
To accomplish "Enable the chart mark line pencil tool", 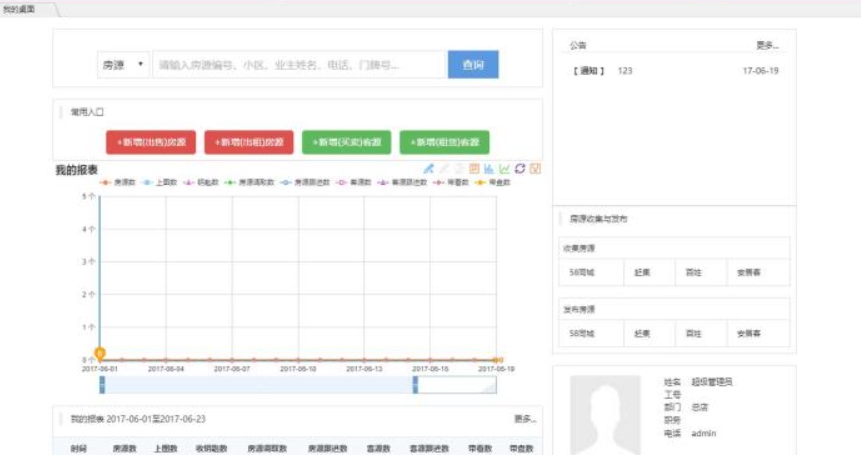I will pyautogui.click(x=429, y=169).
